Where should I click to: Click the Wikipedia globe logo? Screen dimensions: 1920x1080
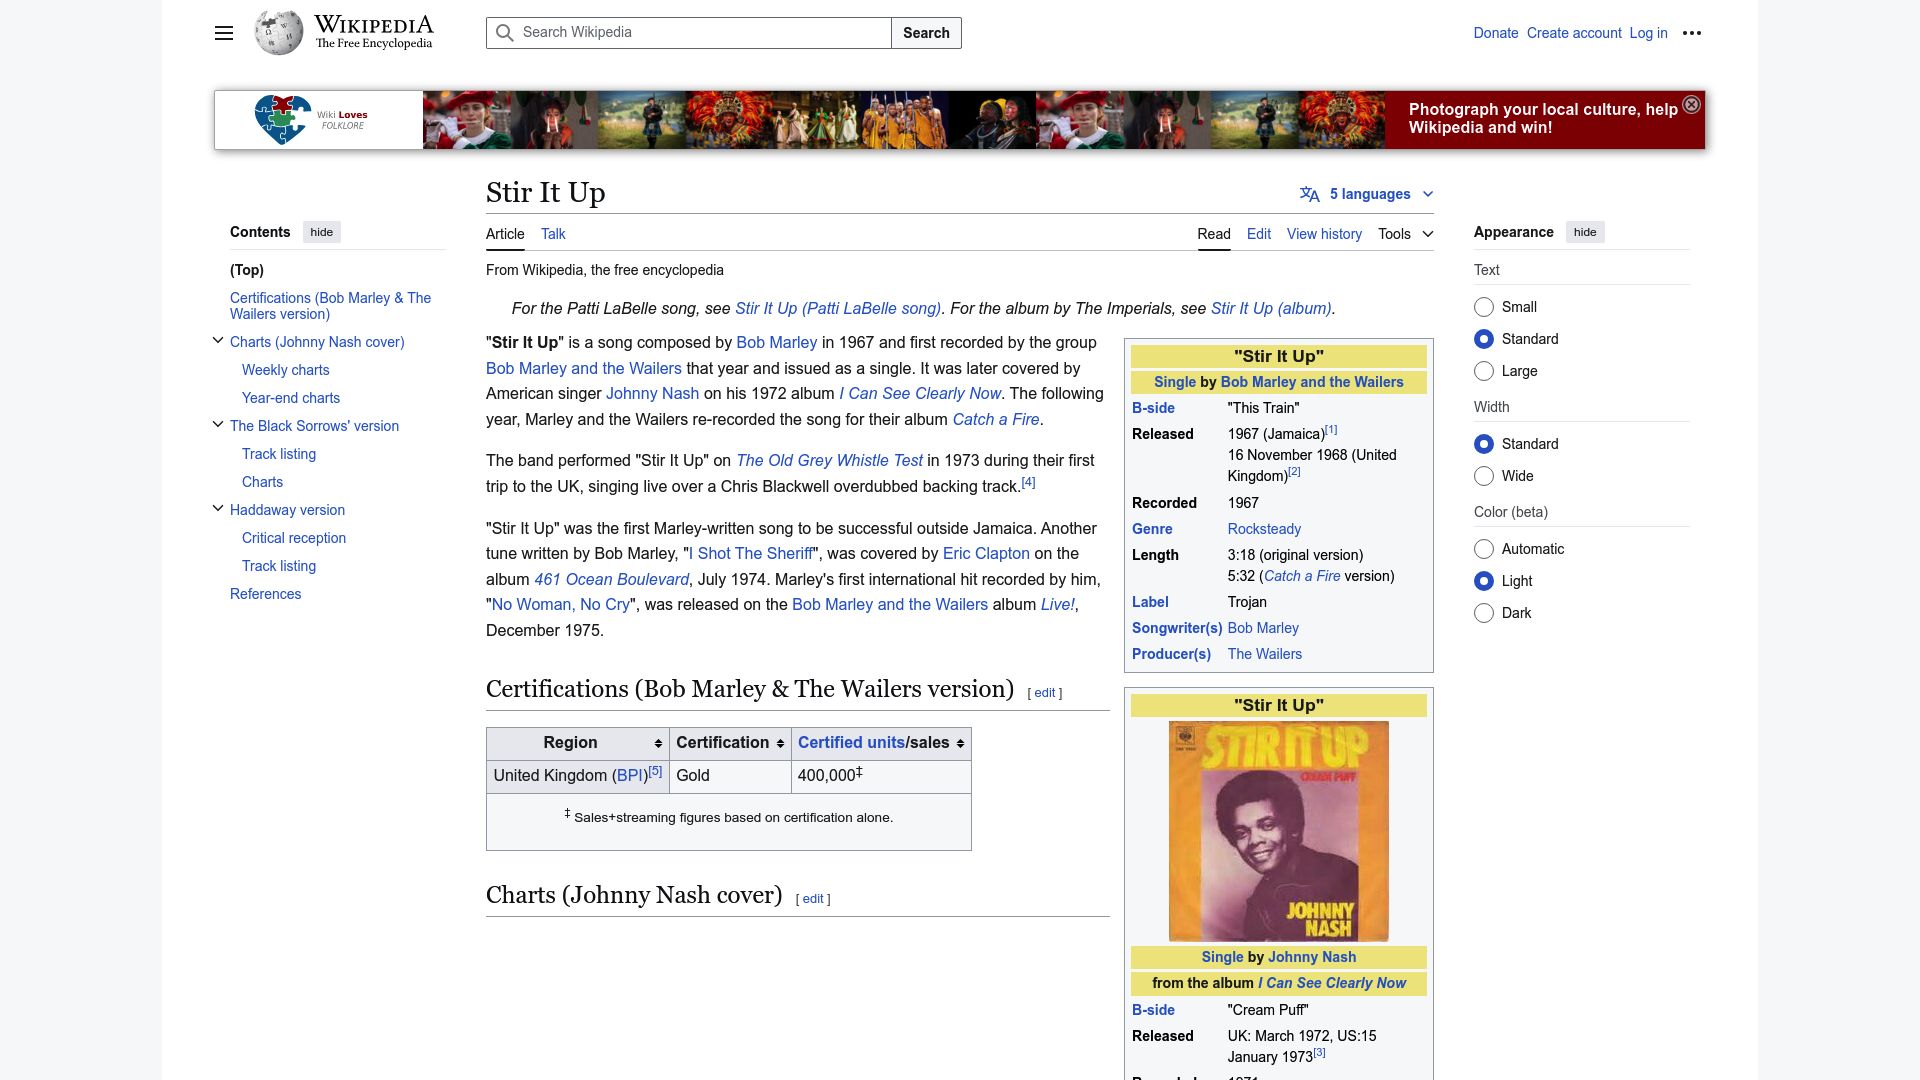tap(279, 33)
